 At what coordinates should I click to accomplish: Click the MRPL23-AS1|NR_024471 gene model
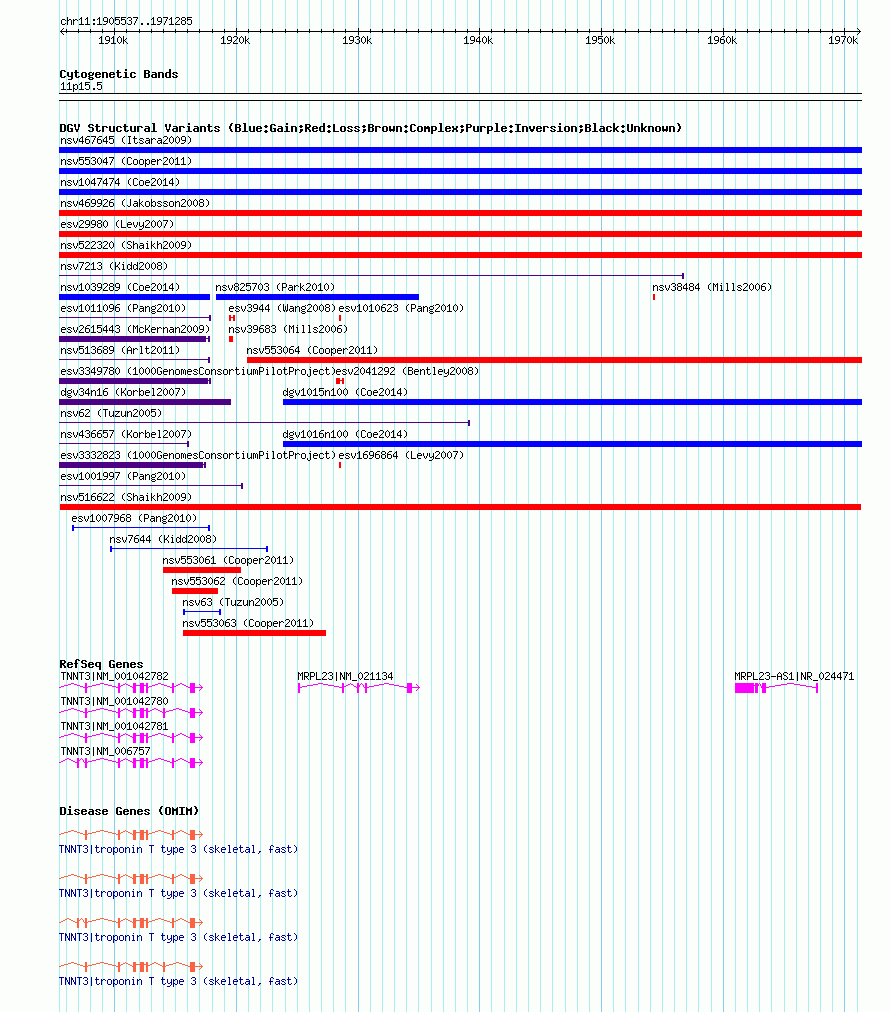[x=776, y=689]
